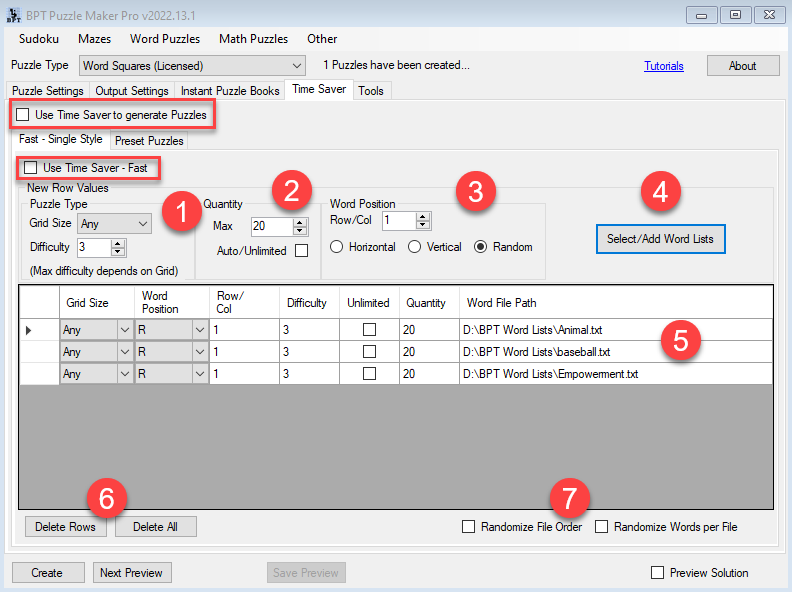Decrease Max quantity with down arrow
Image resolution: width=792 pixels, height=592 pixels.
pos(300,230)
